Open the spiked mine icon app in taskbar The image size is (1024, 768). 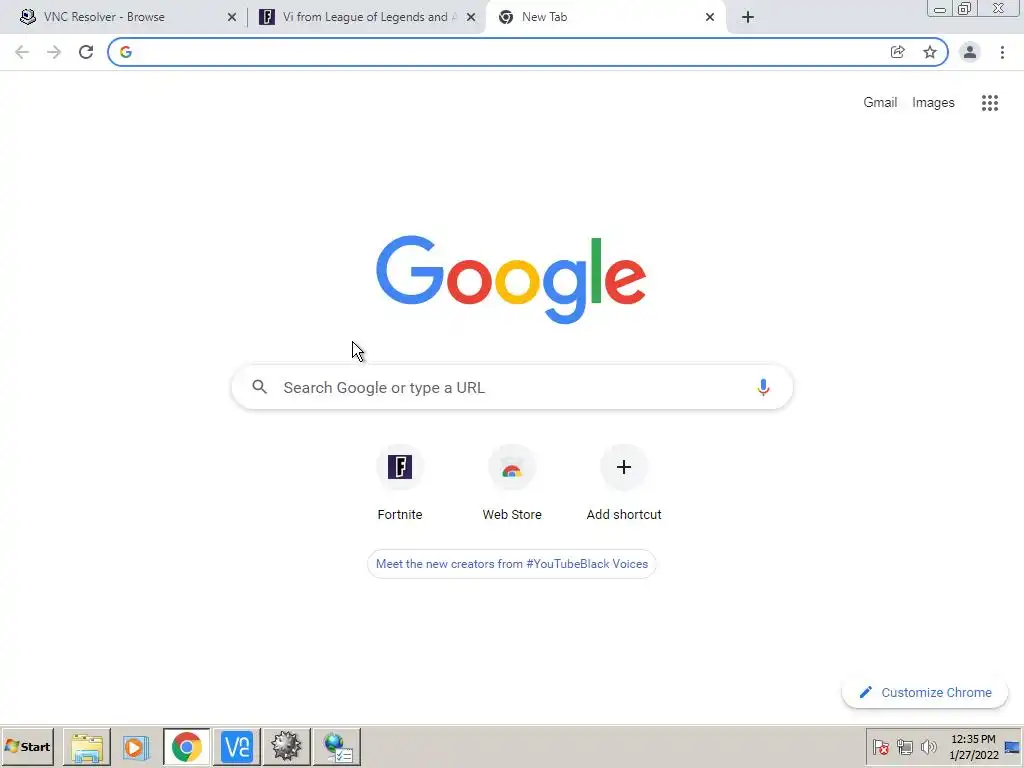point(286,746)
